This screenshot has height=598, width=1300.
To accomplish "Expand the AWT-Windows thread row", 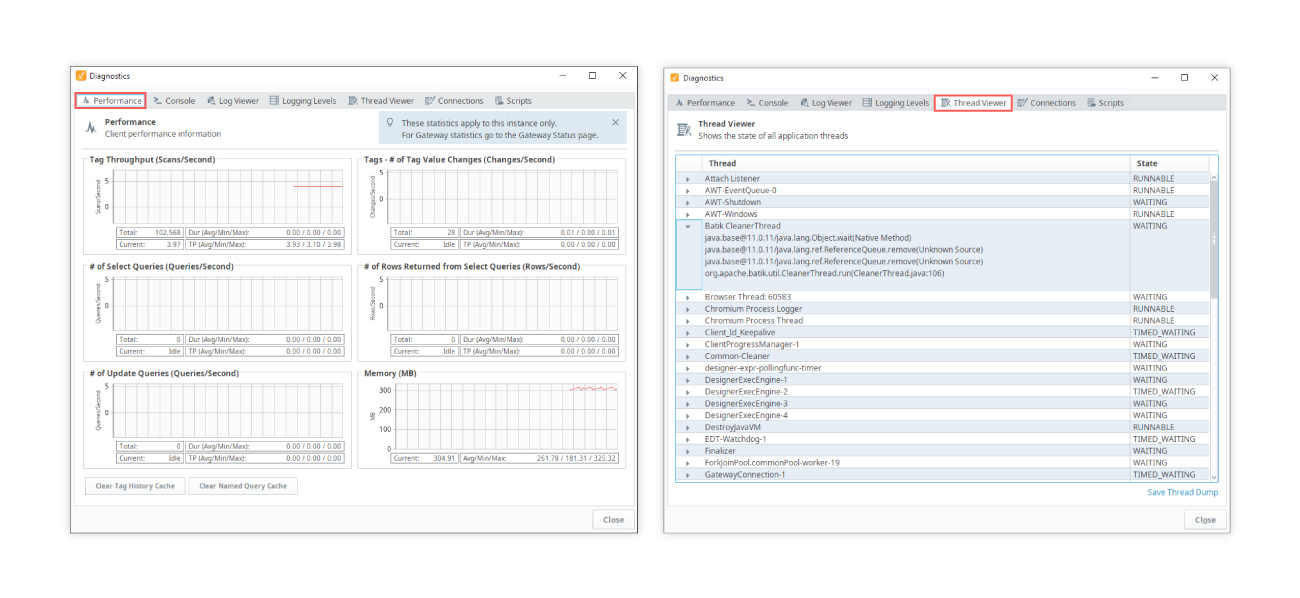I will tap(687, 214).
